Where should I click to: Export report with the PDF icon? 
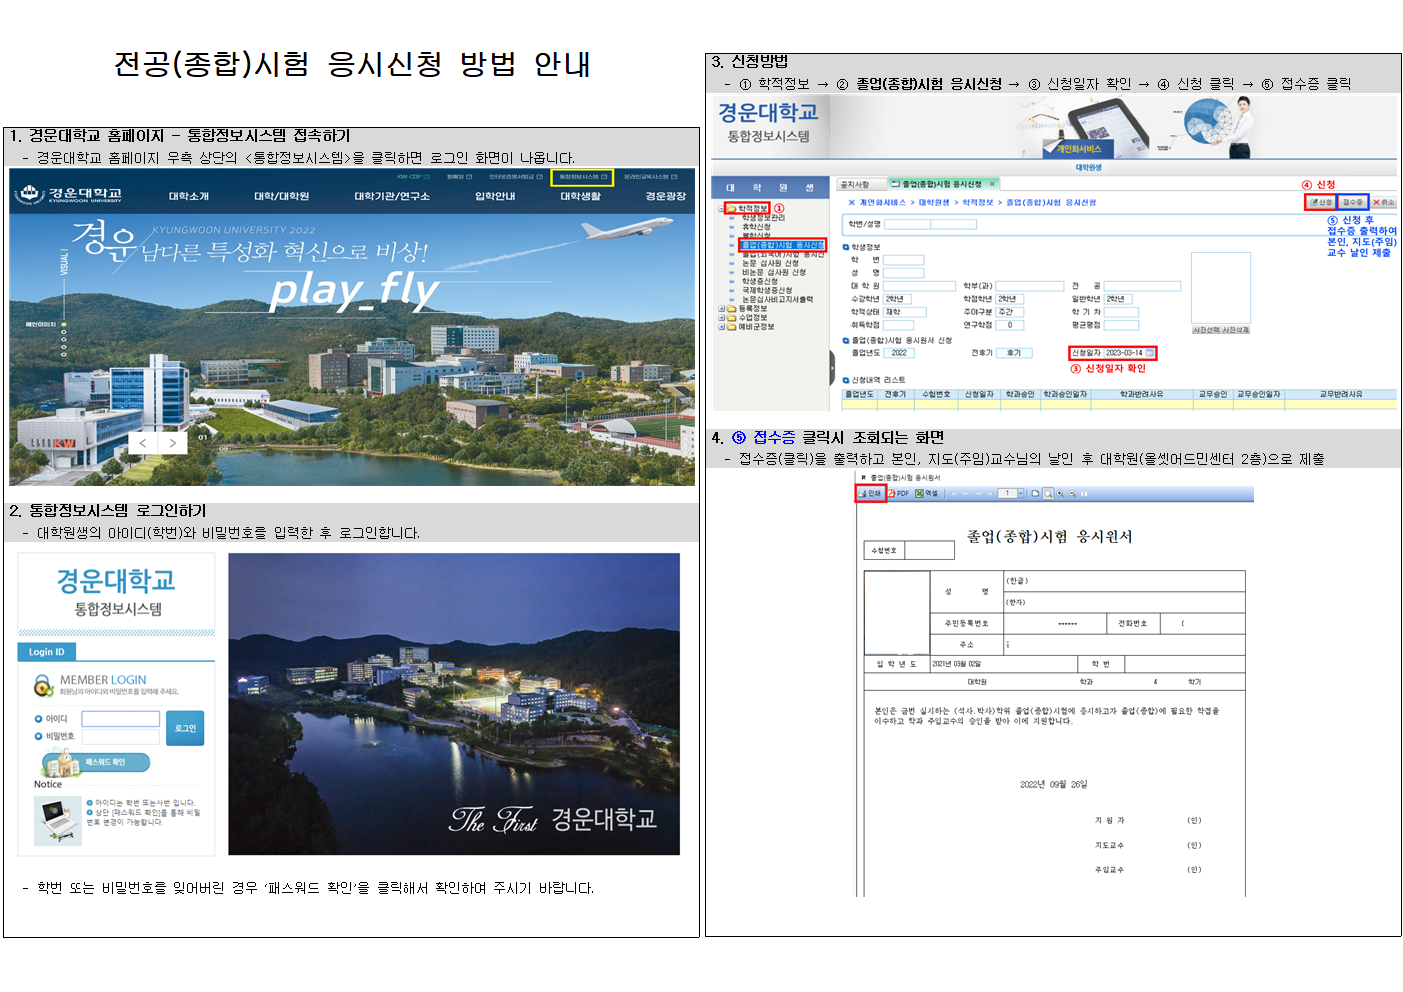pyautogui.click(x=899, y=494)
